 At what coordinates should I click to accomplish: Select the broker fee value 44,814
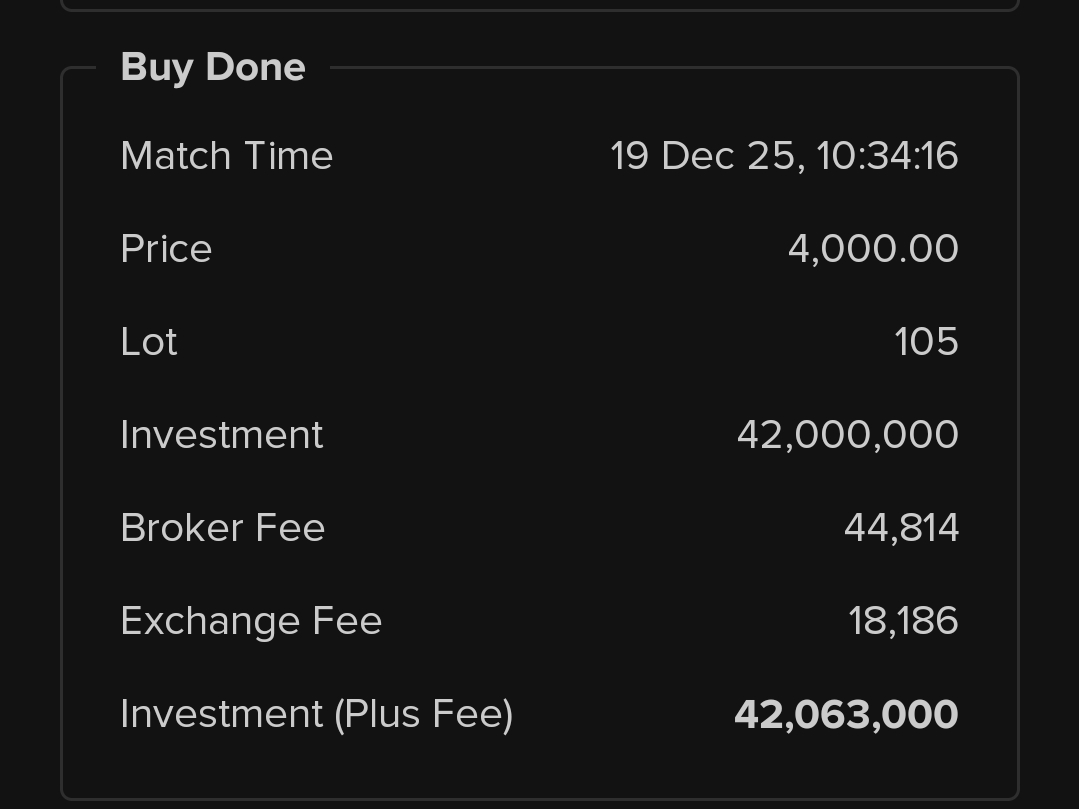(x=901, y=528)
